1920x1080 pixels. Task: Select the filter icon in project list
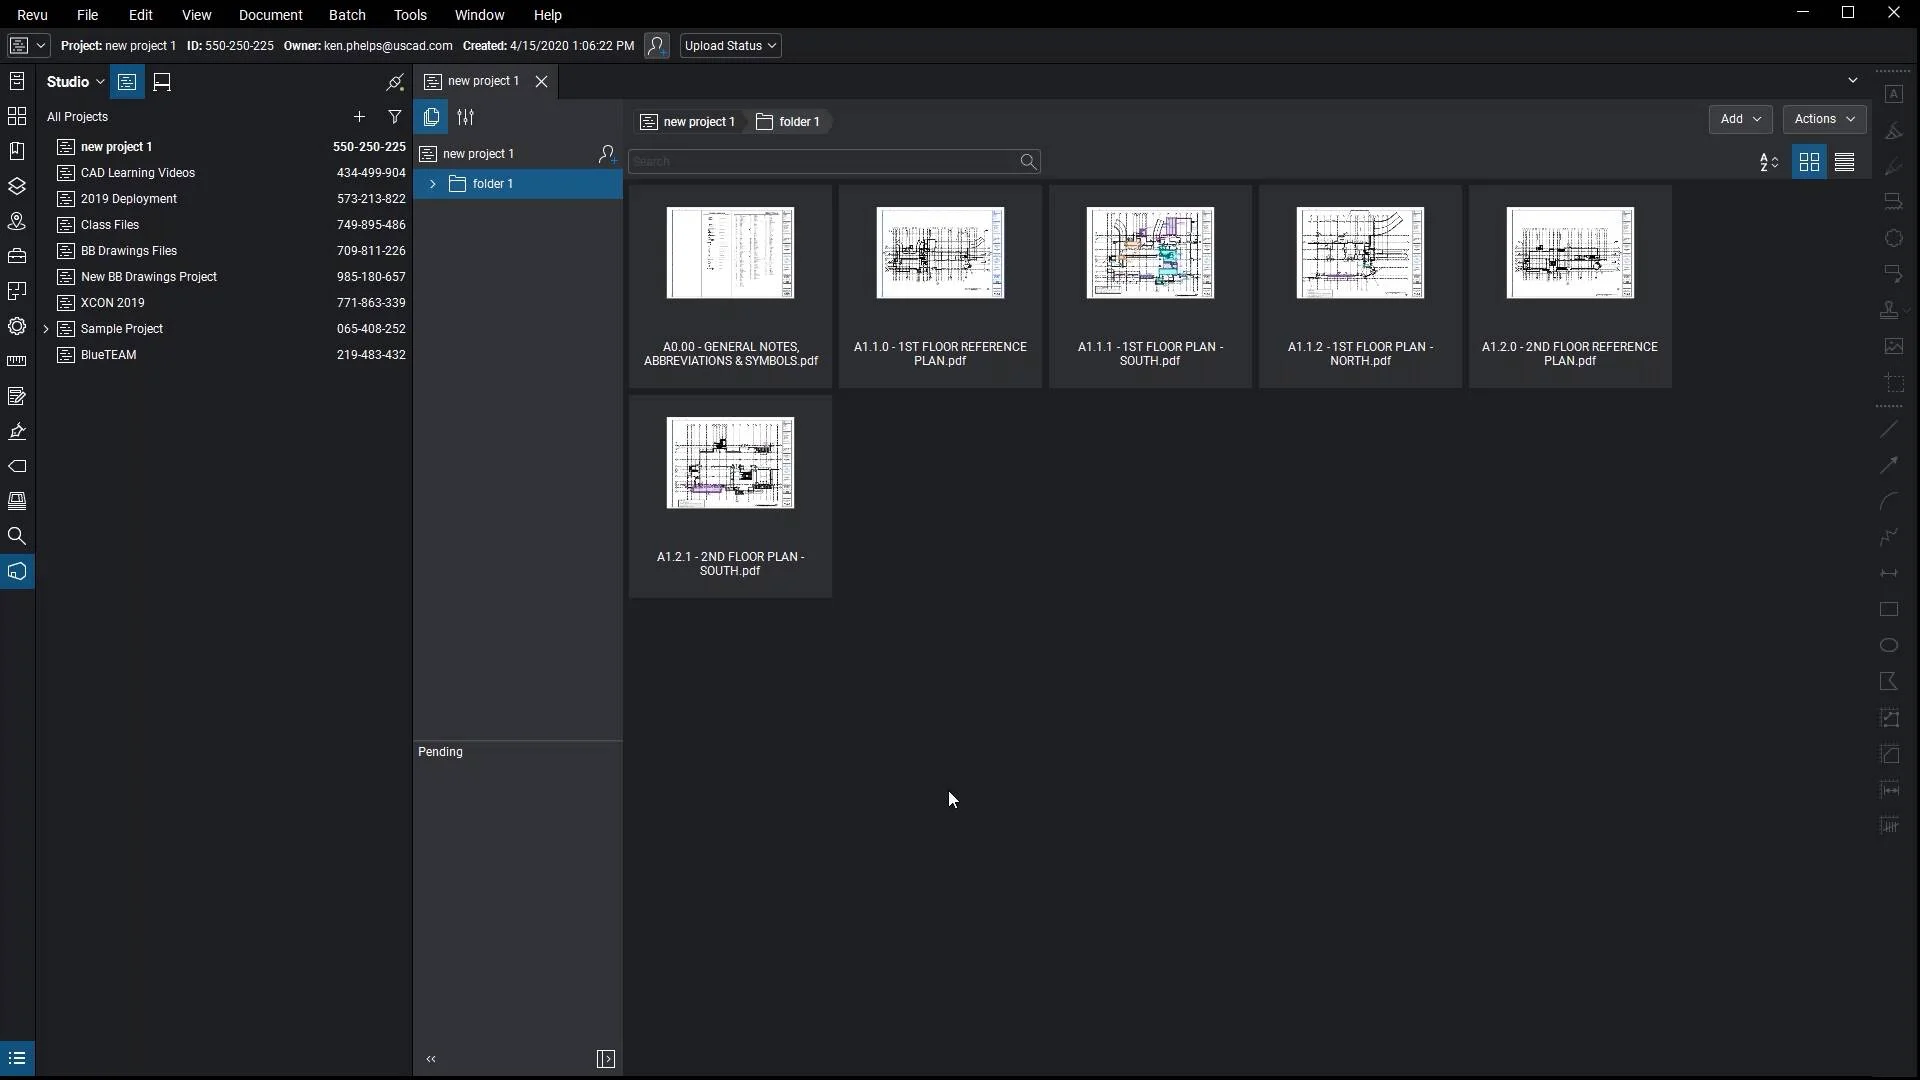(394, 116)
